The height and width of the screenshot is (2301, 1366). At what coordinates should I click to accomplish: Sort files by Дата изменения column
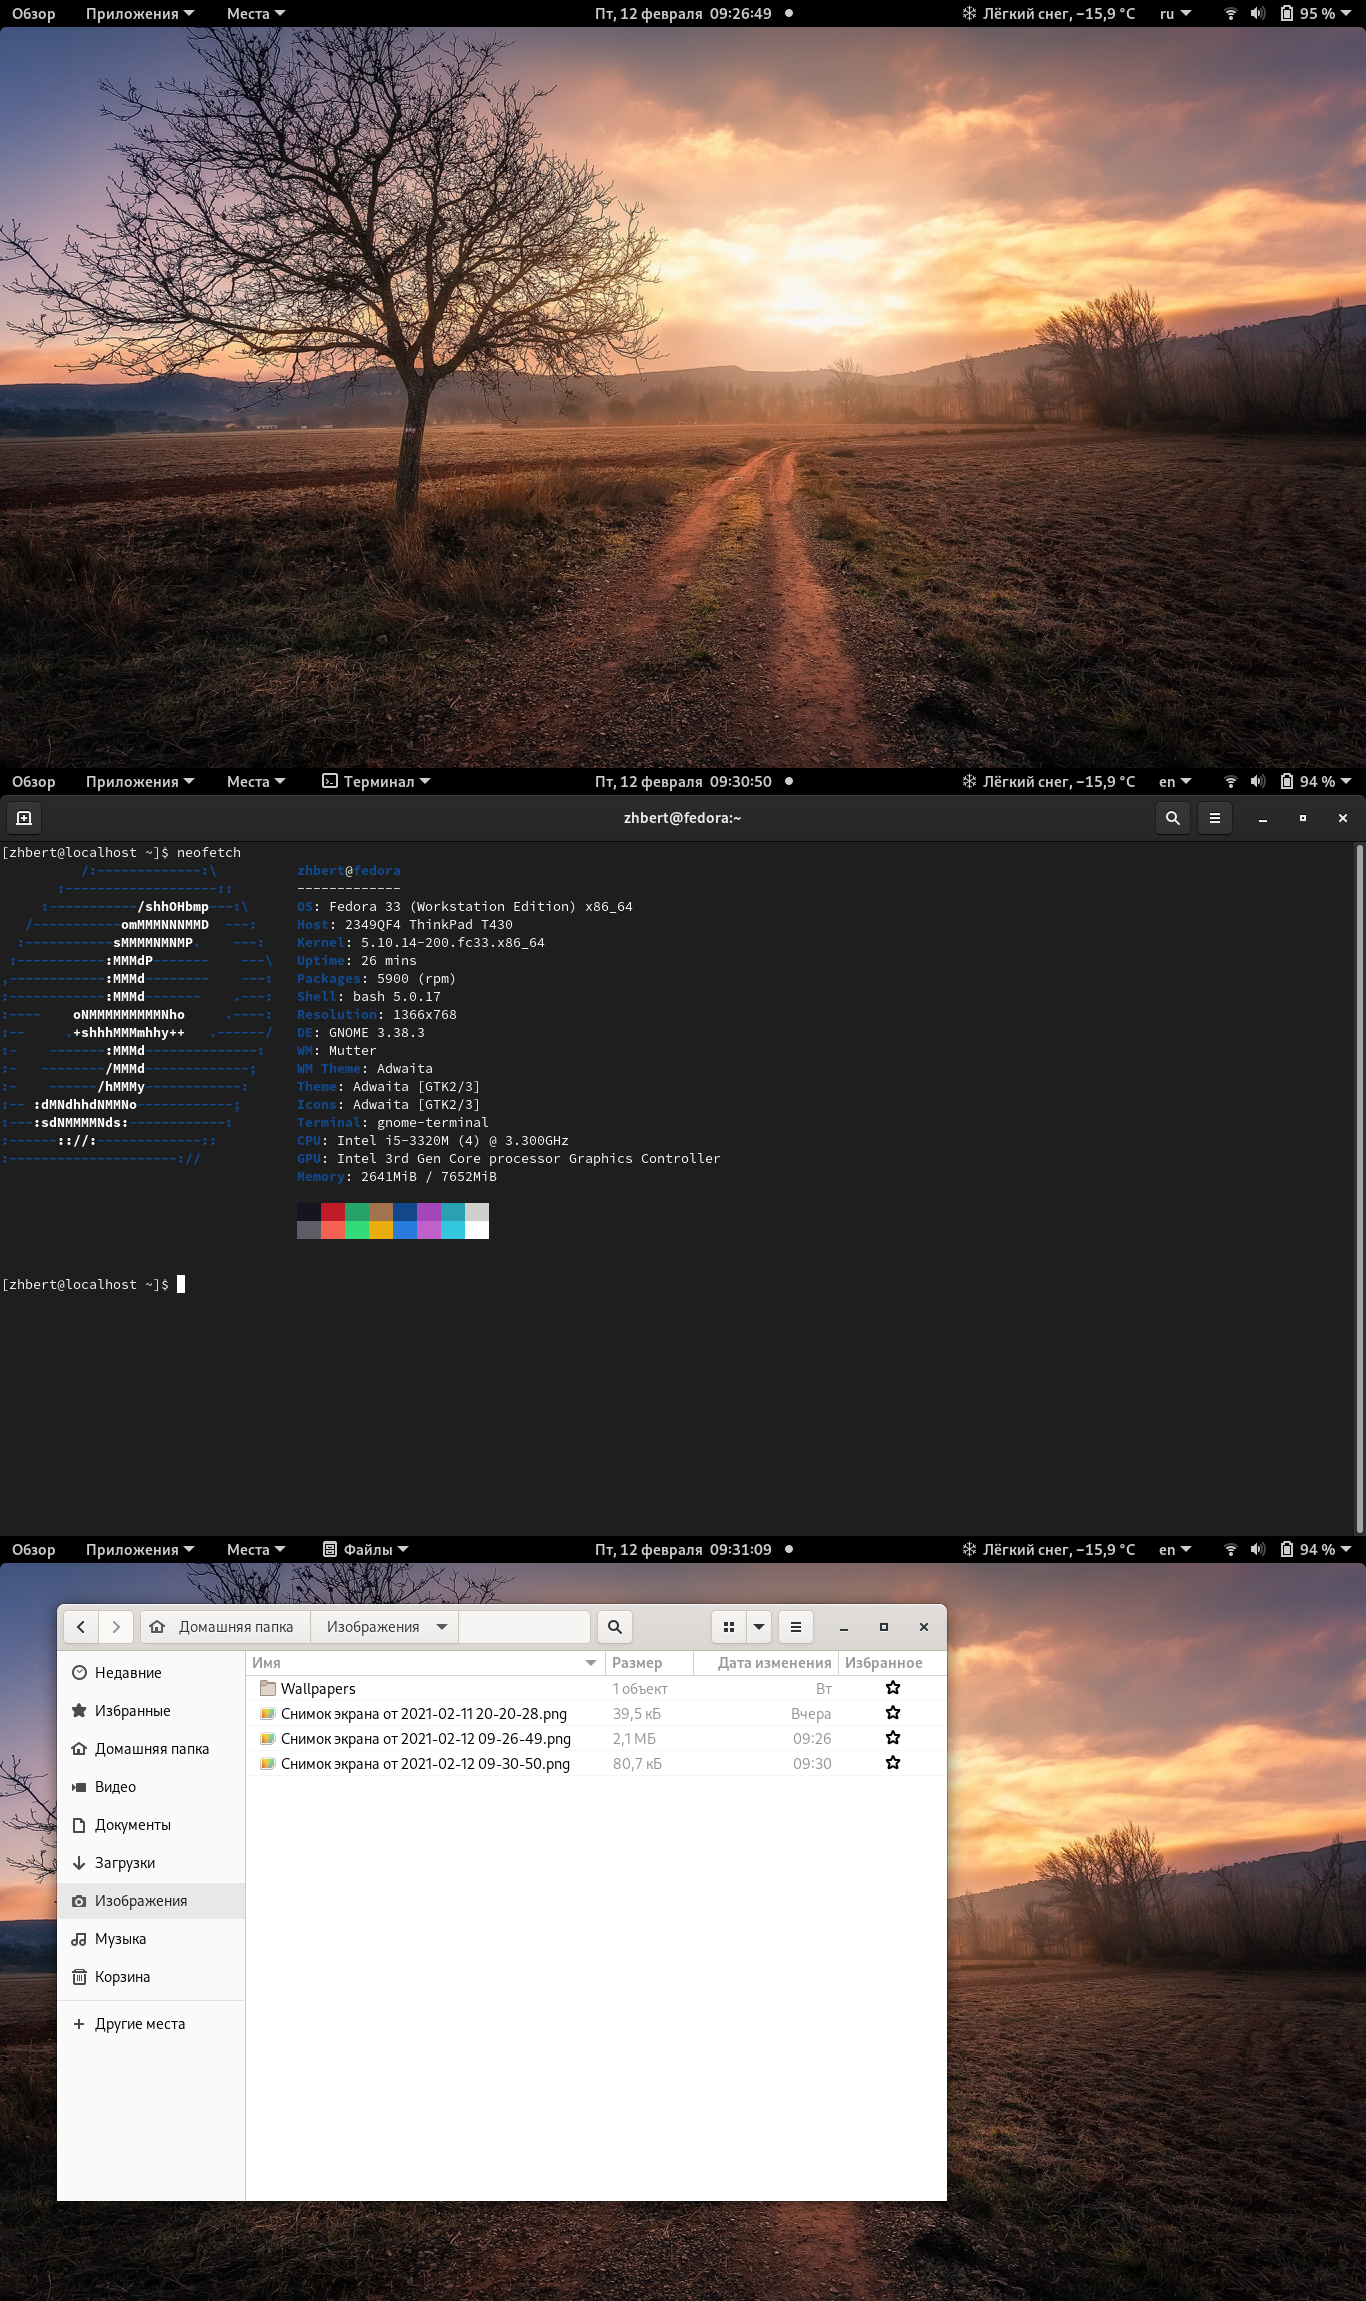click(766, 1663)
